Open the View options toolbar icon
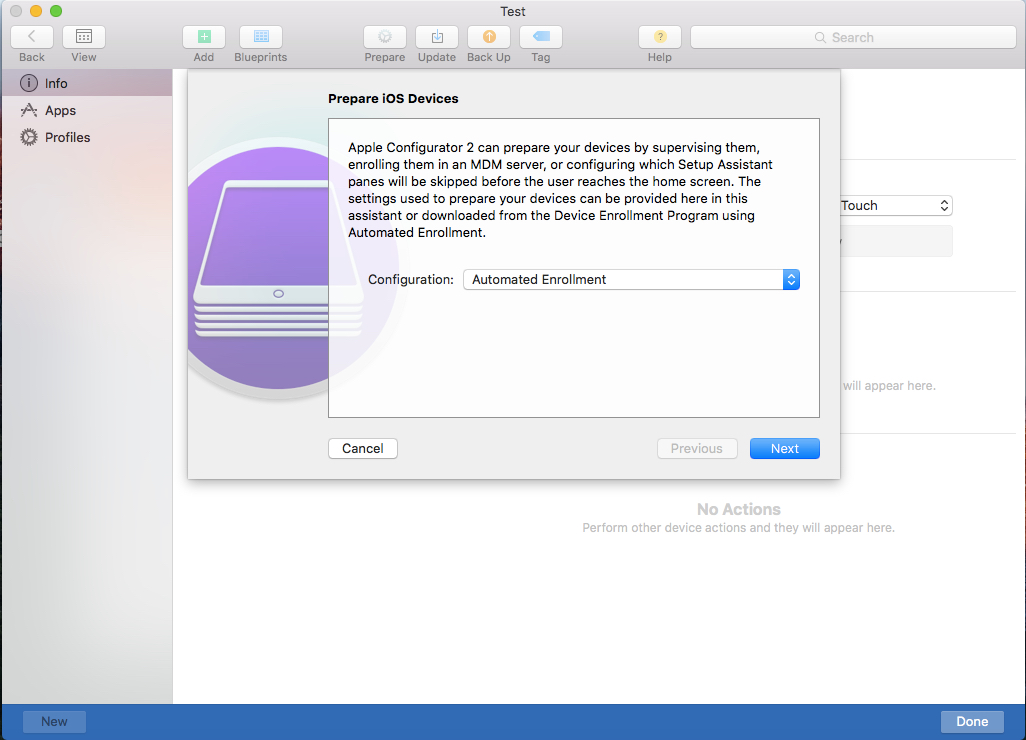The image size is (1026, 740). pos(84,37)
